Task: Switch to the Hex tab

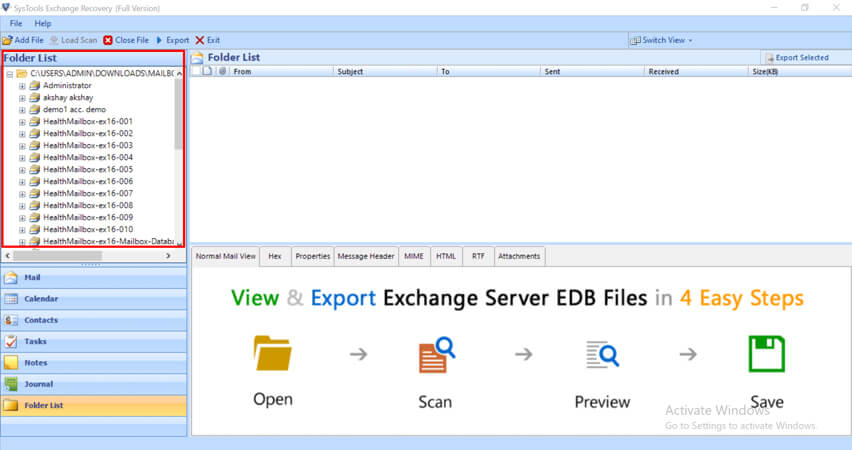Action: tap(275, 256)
